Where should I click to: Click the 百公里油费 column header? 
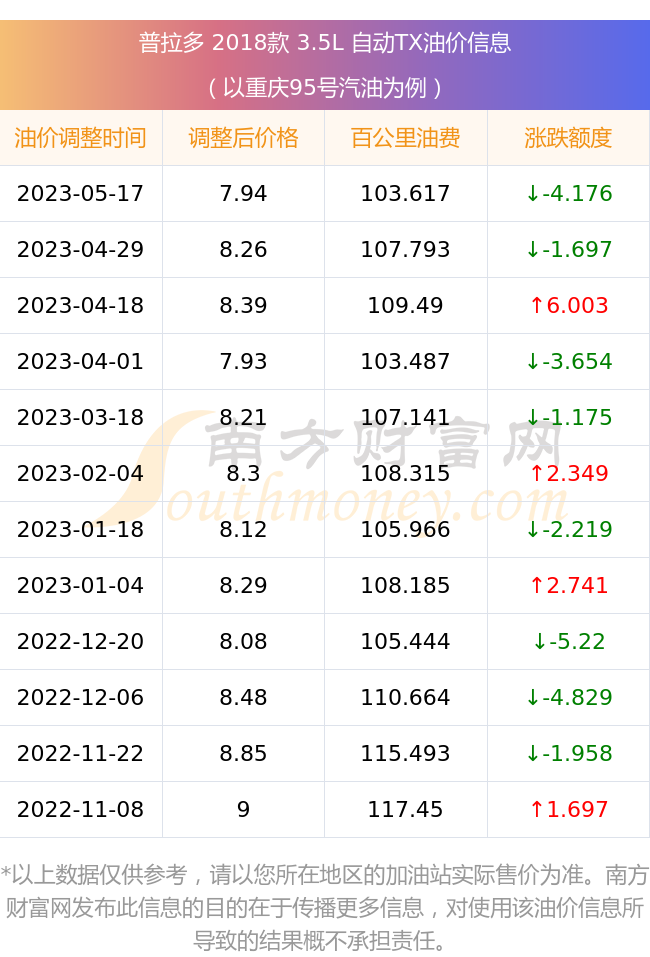(406, 138)
